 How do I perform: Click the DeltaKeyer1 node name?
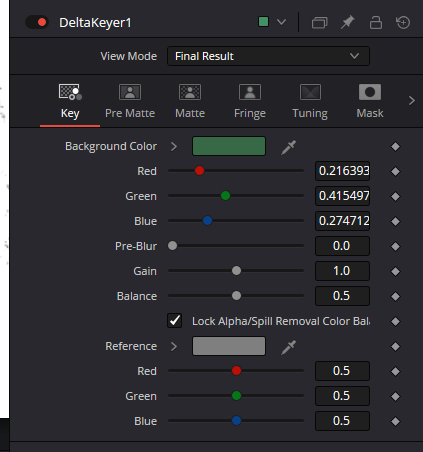point(95,23)
